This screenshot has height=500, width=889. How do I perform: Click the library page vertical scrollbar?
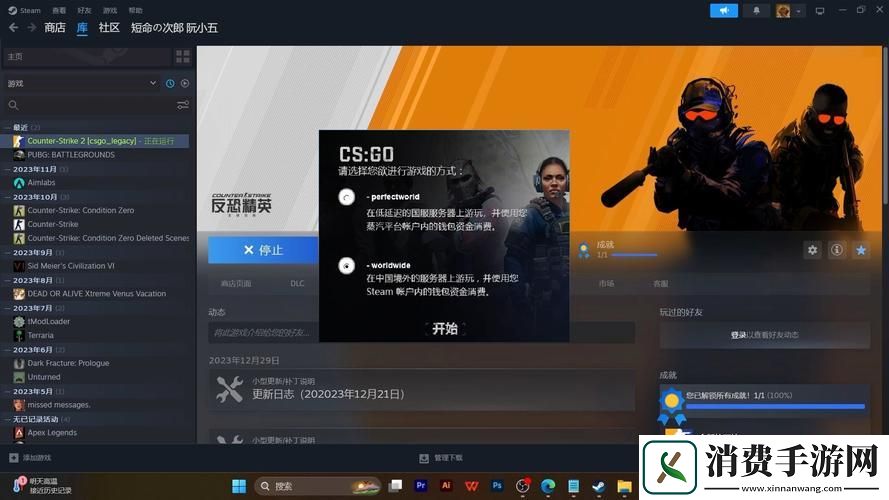tap(885, 125)
